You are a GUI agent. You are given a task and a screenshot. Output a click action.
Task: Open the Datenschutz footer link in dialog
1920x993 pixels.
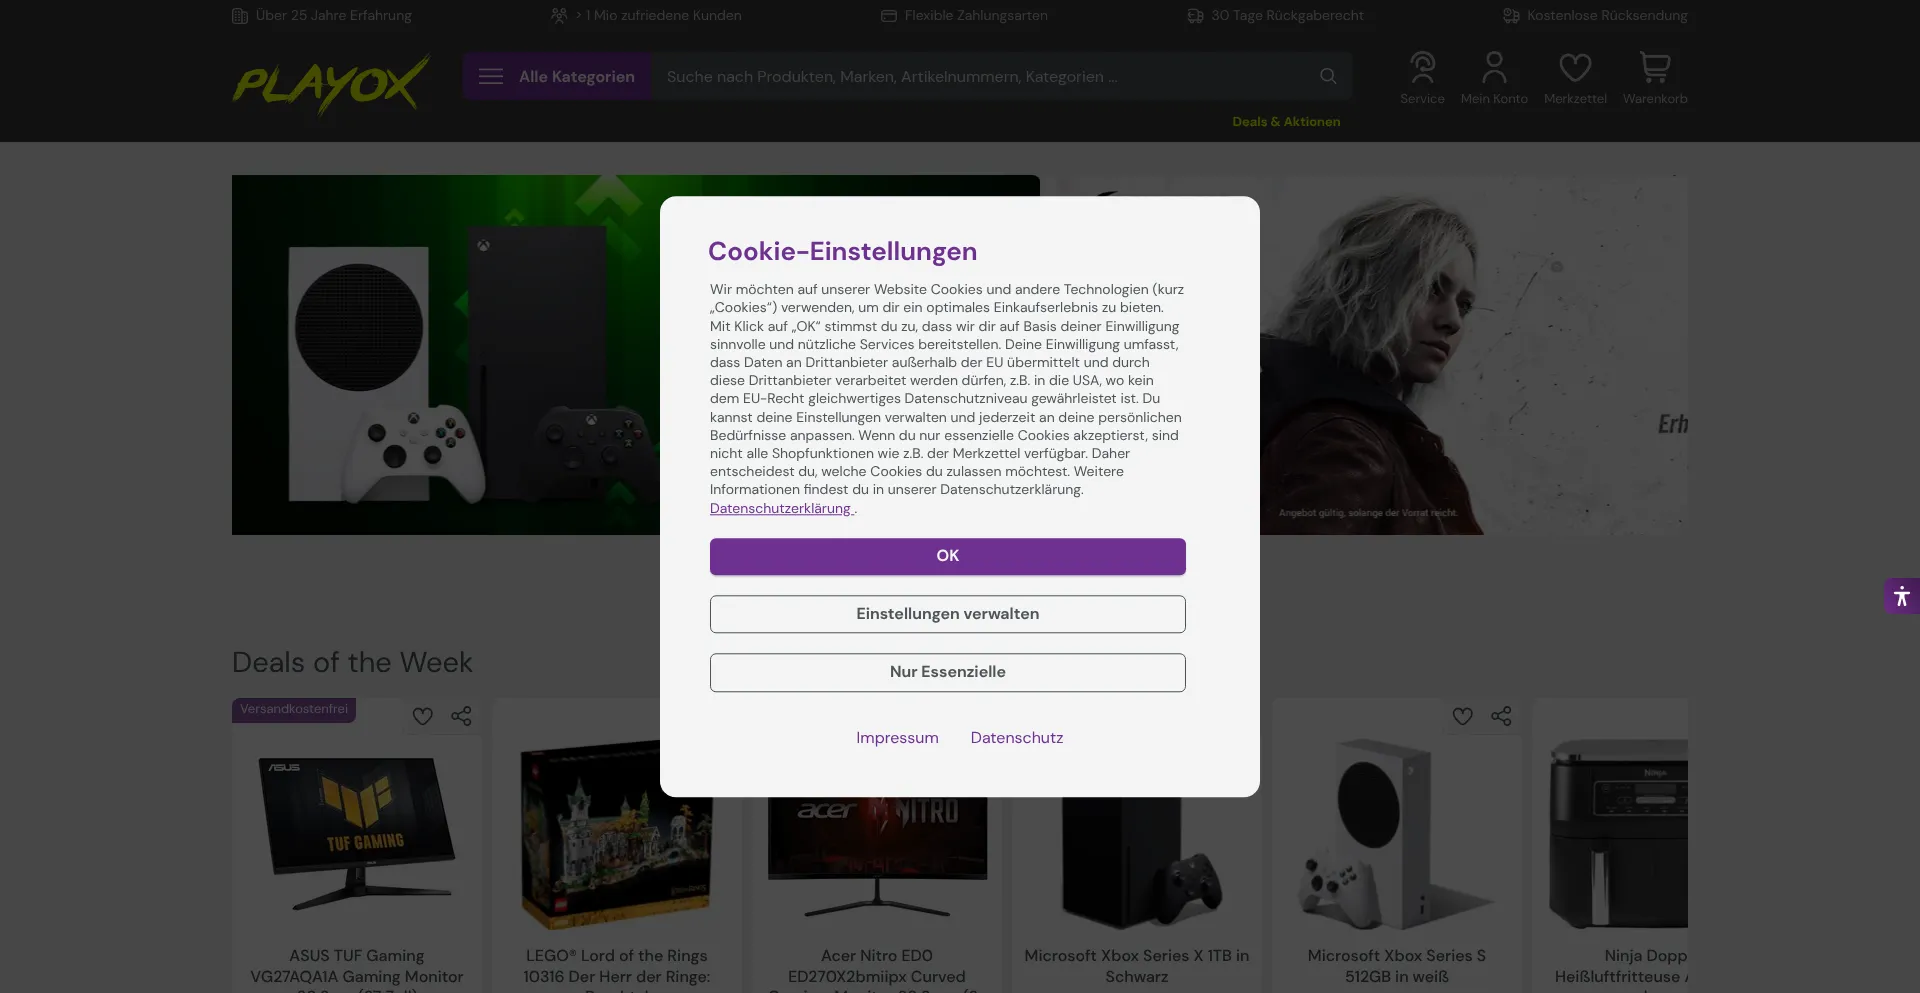pos(1017,738)
